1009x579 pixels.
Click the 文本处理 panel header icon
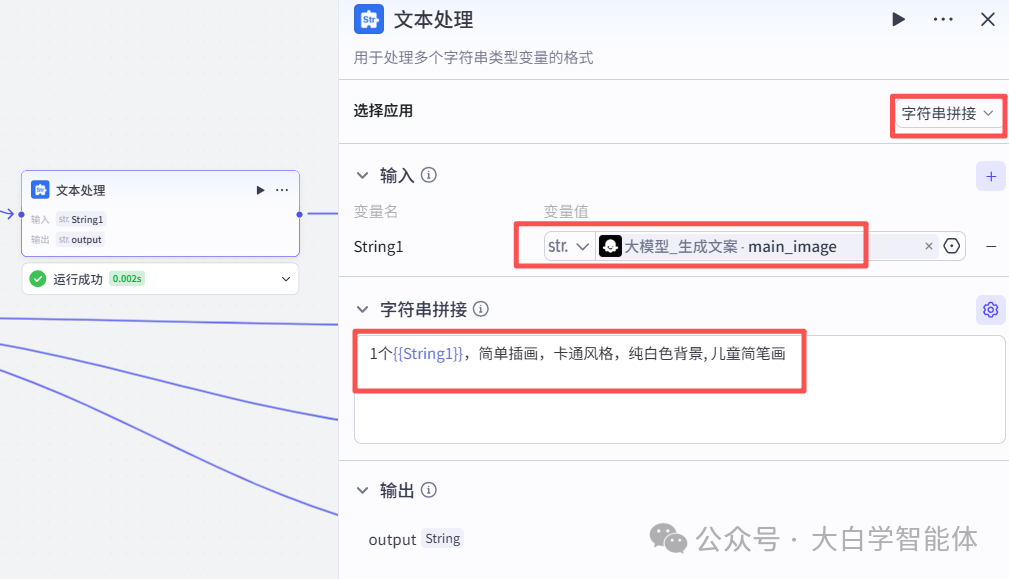pyautogui.click(x=369, y=19)
